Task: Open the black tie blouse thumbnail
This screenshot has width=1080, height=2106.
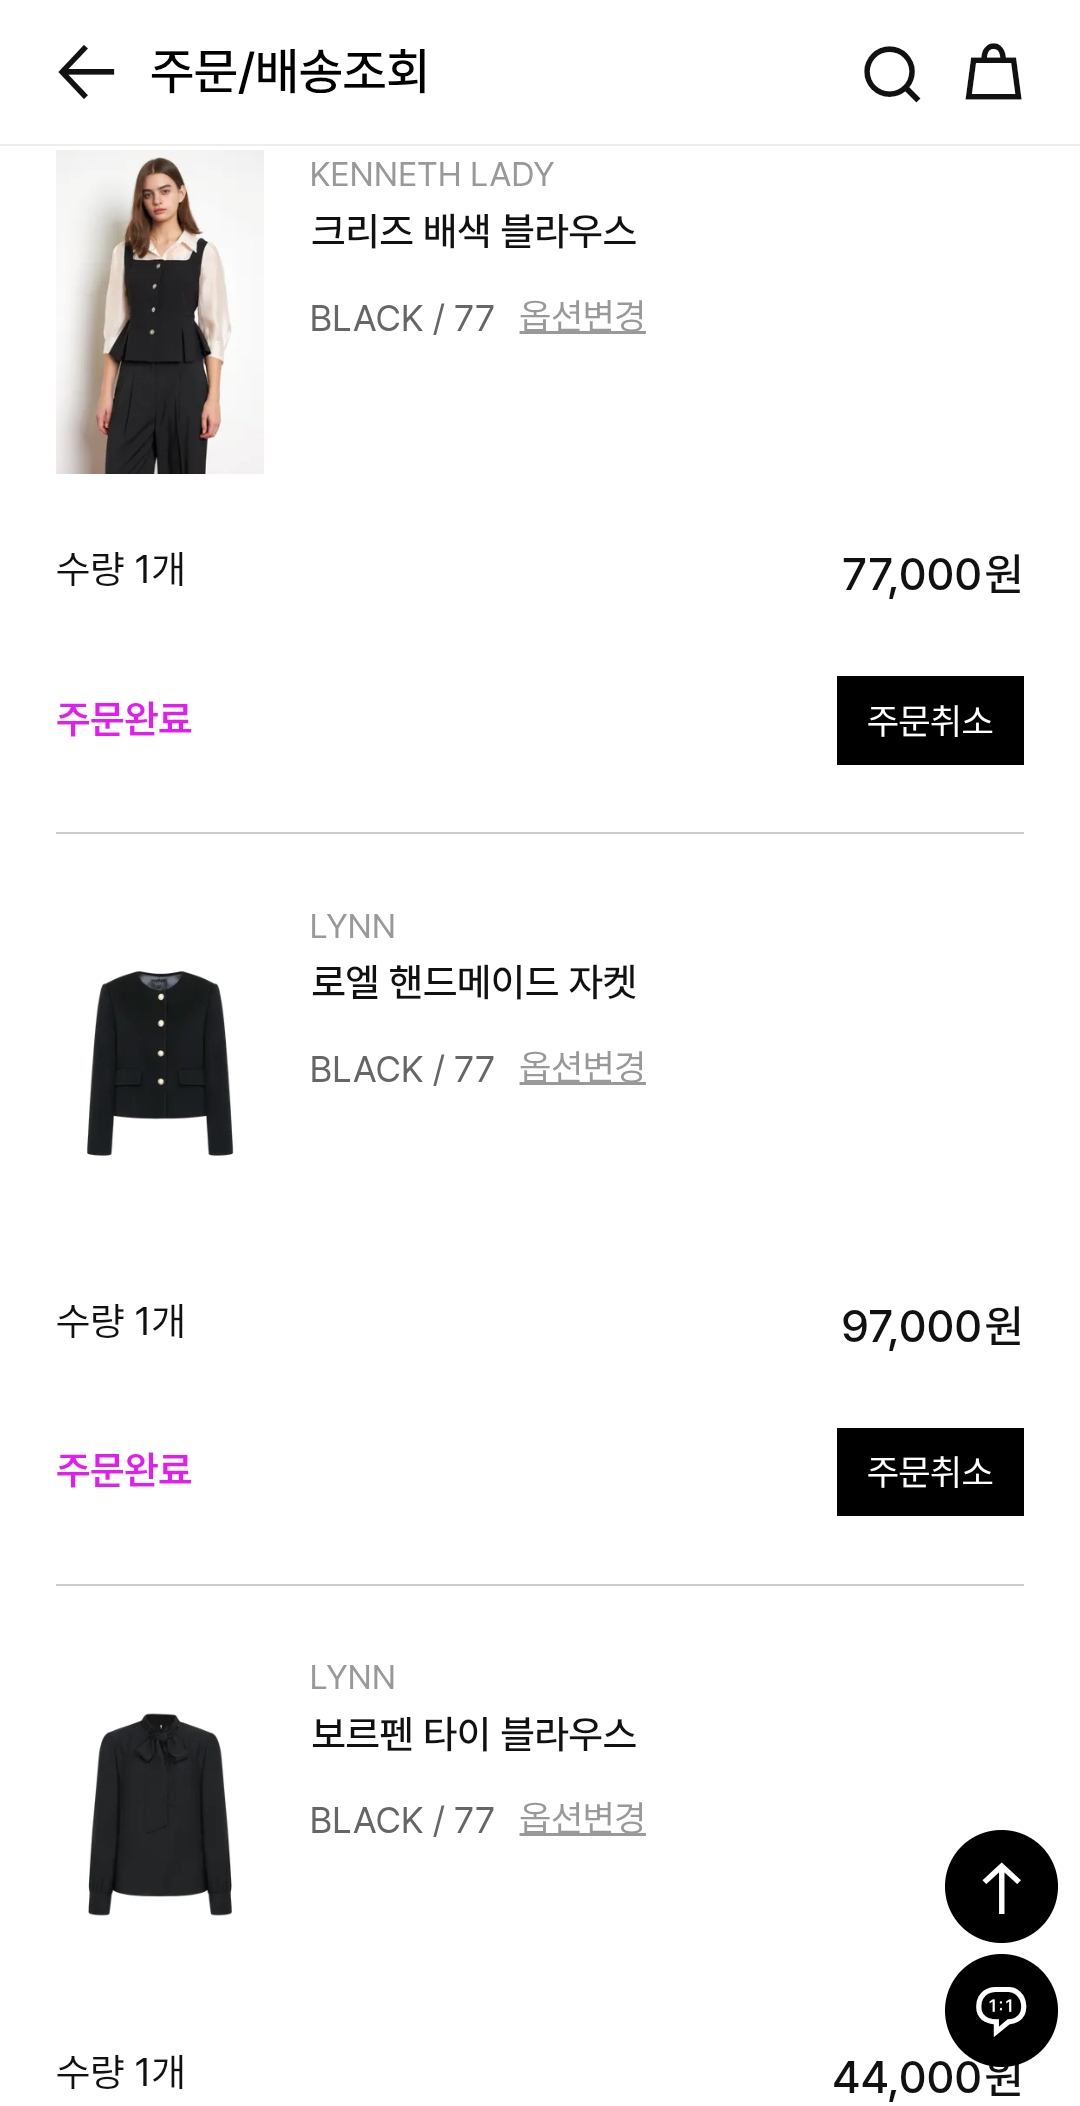Action: [160, 1814]
